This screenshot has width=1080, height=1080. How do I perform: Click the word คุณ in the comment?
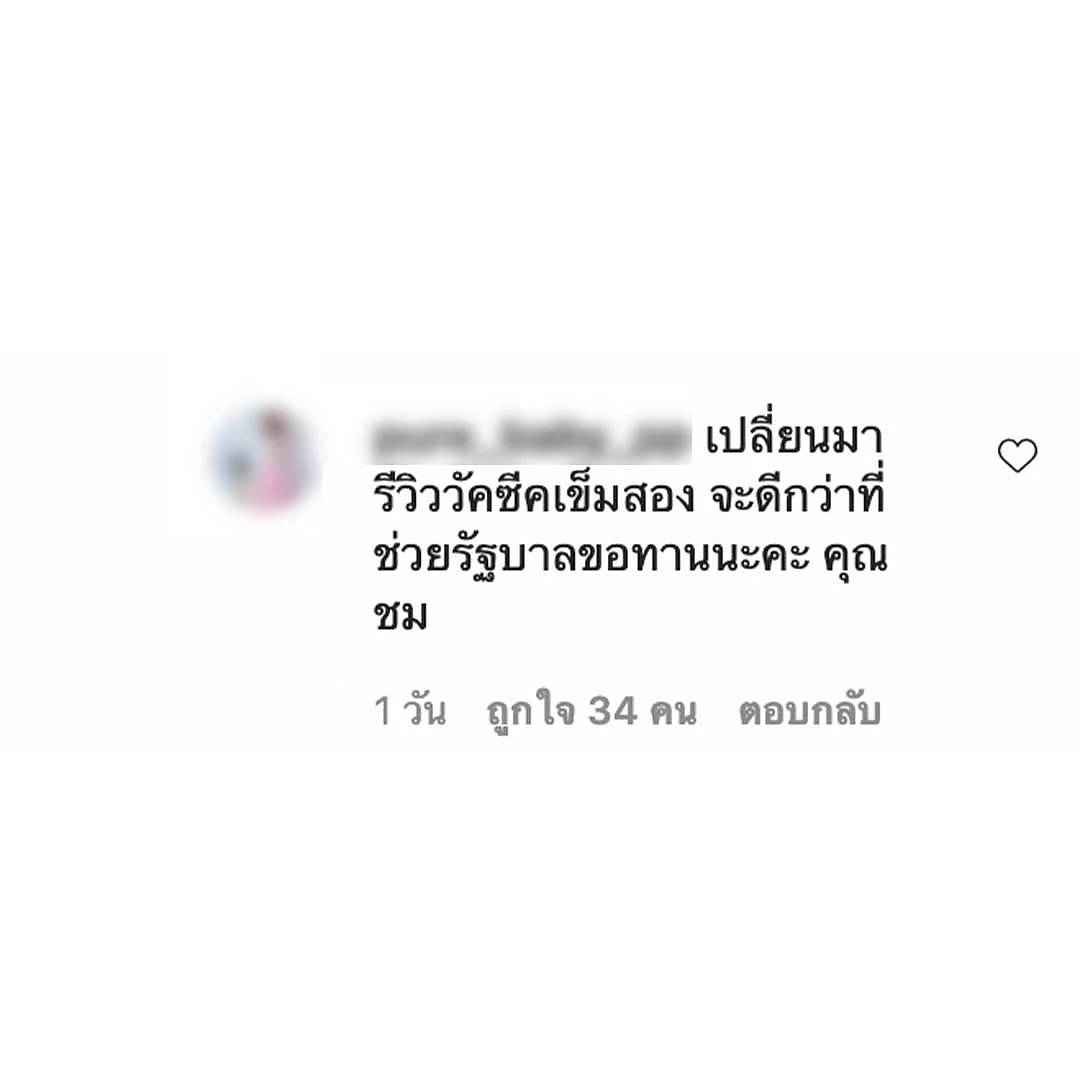855,557
